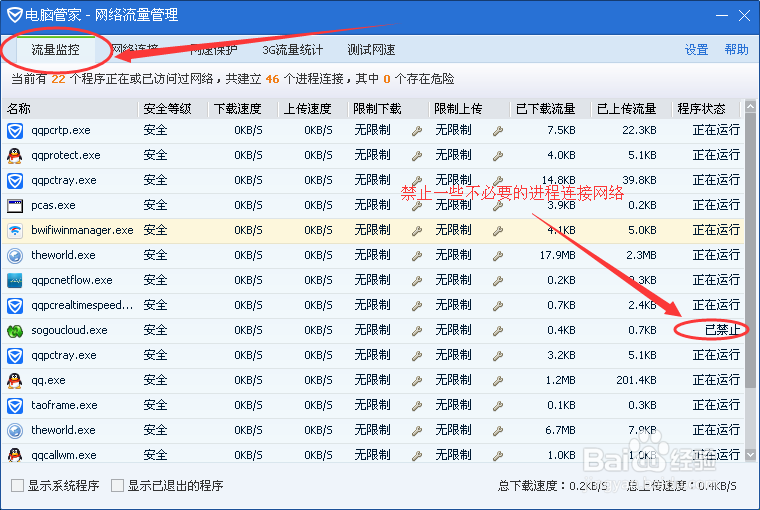The width and height of the screenshot is (760, 510).
Task: Open 设置 link
Action: [697, 49]
